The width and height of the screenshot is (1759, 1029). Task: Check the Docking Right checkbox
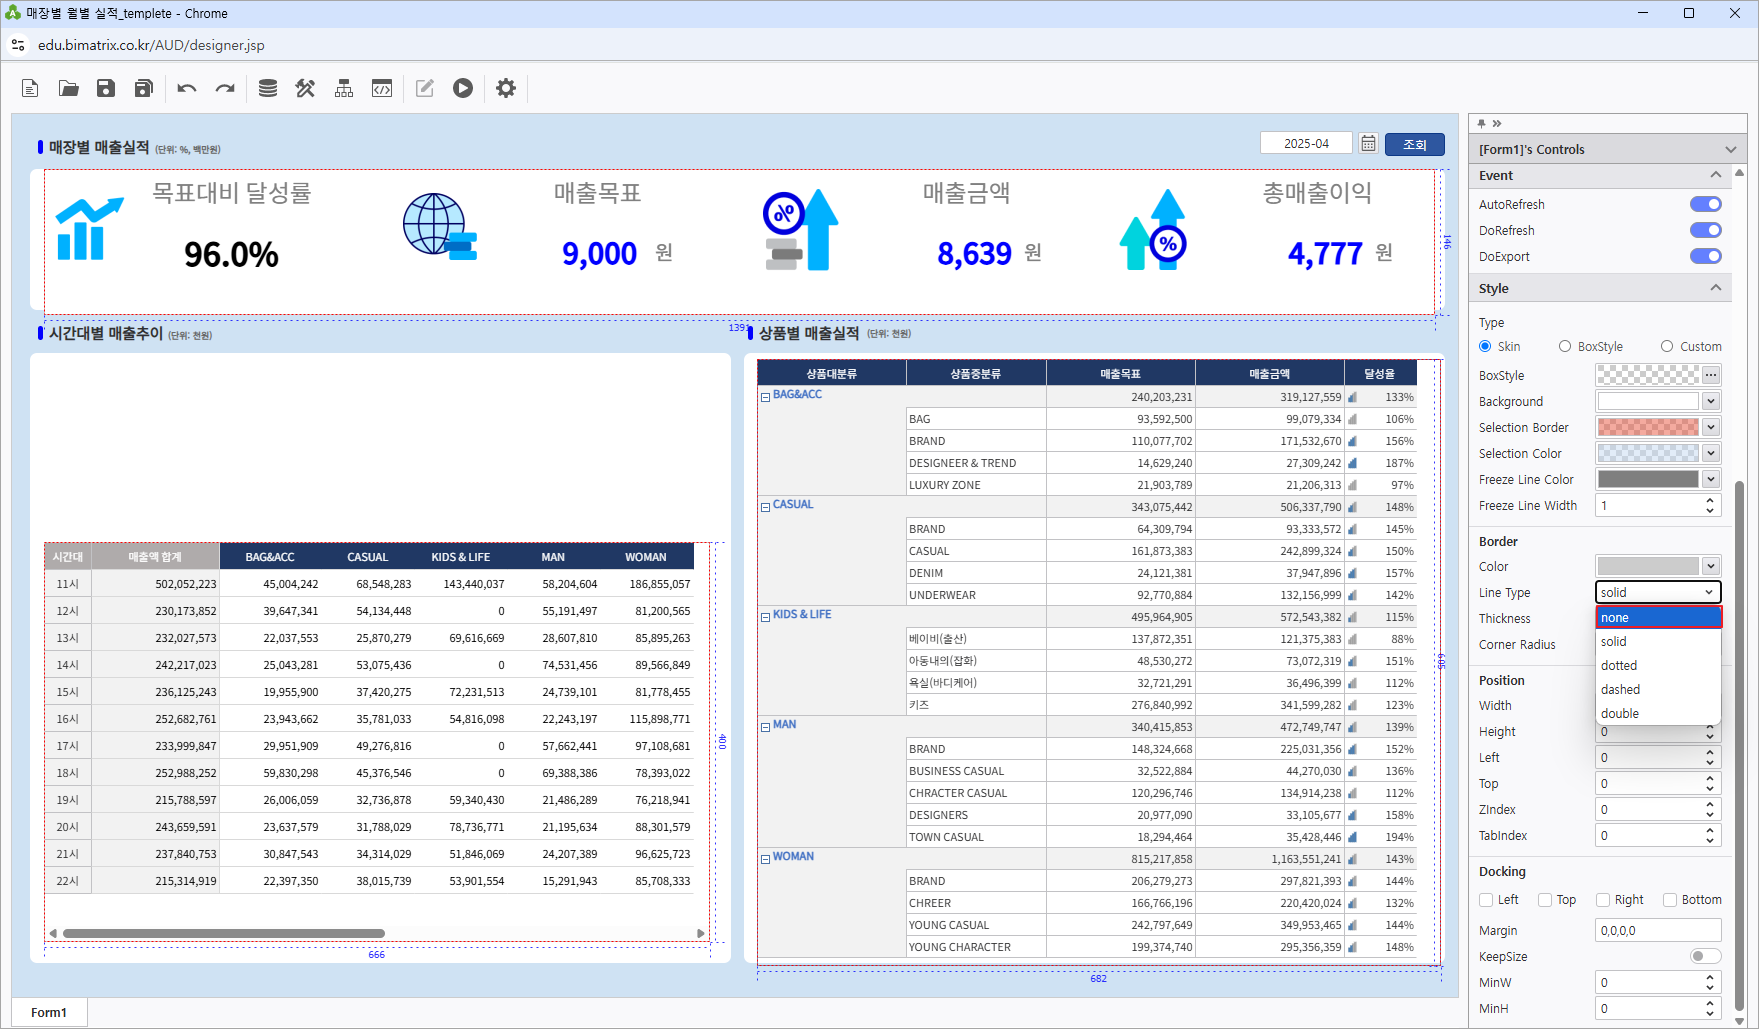[x=1603, y=900]
